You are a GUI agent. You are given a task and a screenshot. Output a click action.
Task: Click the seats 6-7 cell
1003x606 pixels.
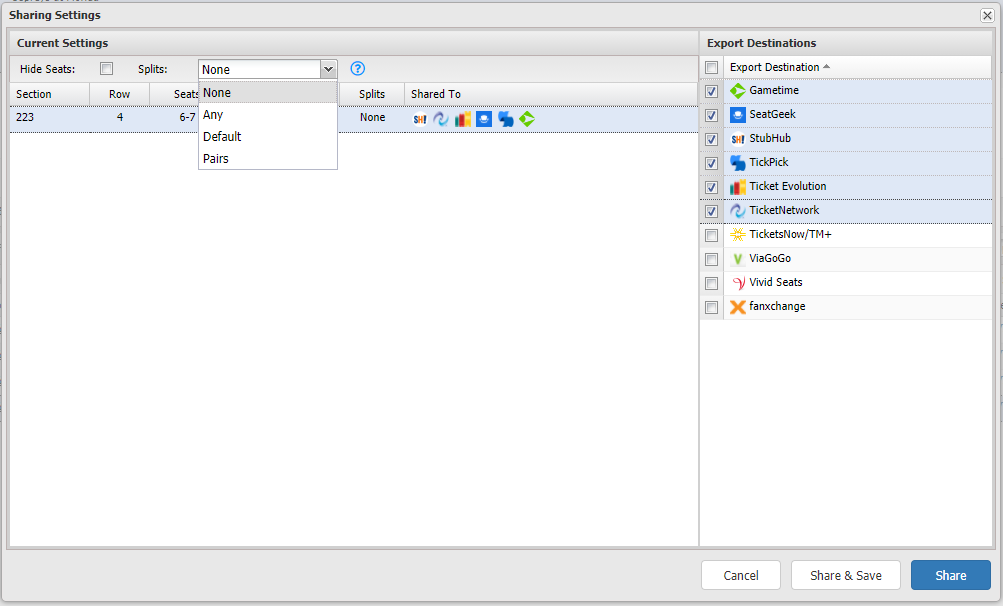pyautogui.click(x=187, y=117)
